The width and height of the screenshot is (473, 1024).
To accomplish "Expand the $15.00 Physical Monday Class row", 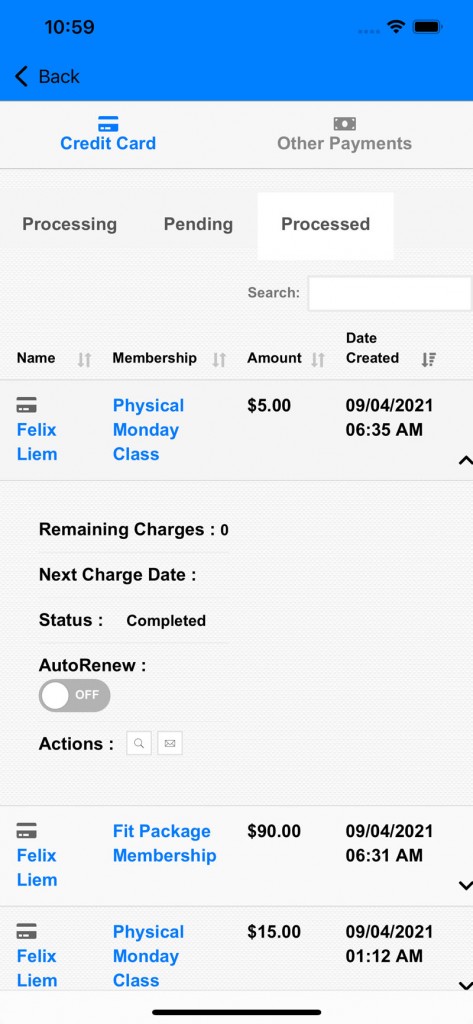I will coord(465,985).
